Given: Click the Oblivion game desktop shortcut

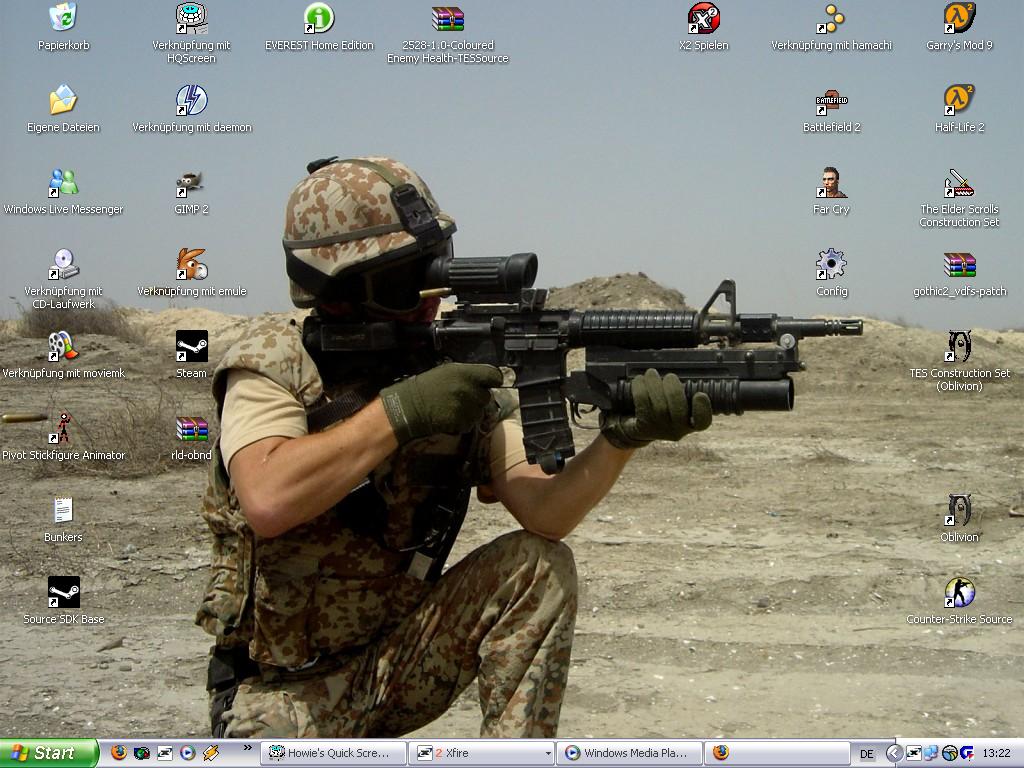Looking at the screenshot, I should click(959, 511).
